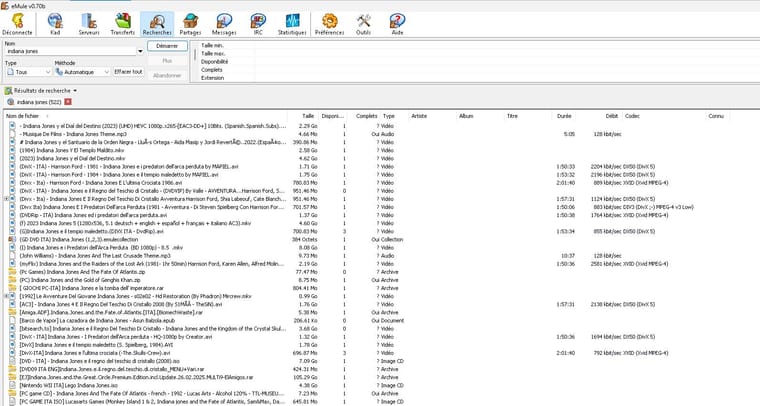760x406 pixels.
Task: Open the Messages window
Action: [224, 22]
